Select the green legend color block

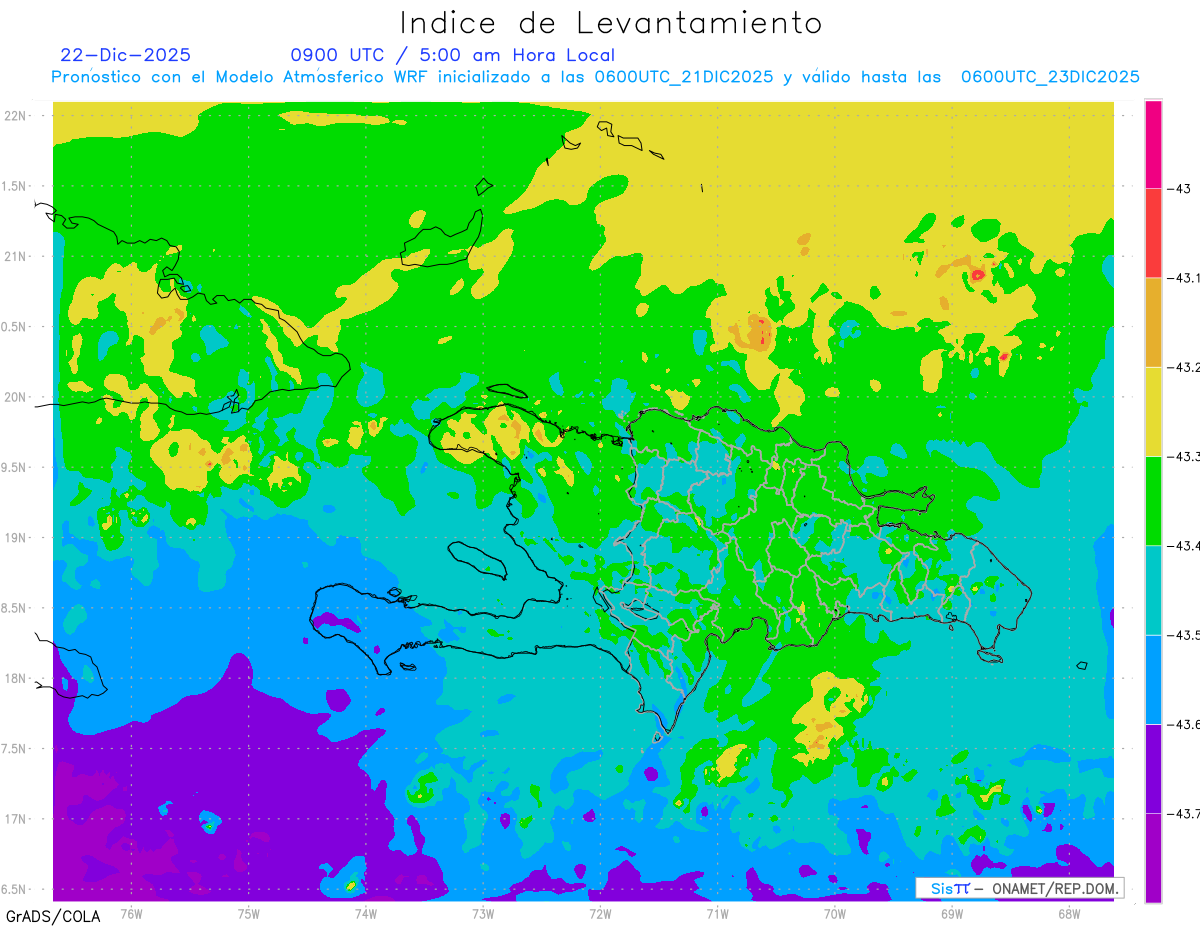[1153, 500]
